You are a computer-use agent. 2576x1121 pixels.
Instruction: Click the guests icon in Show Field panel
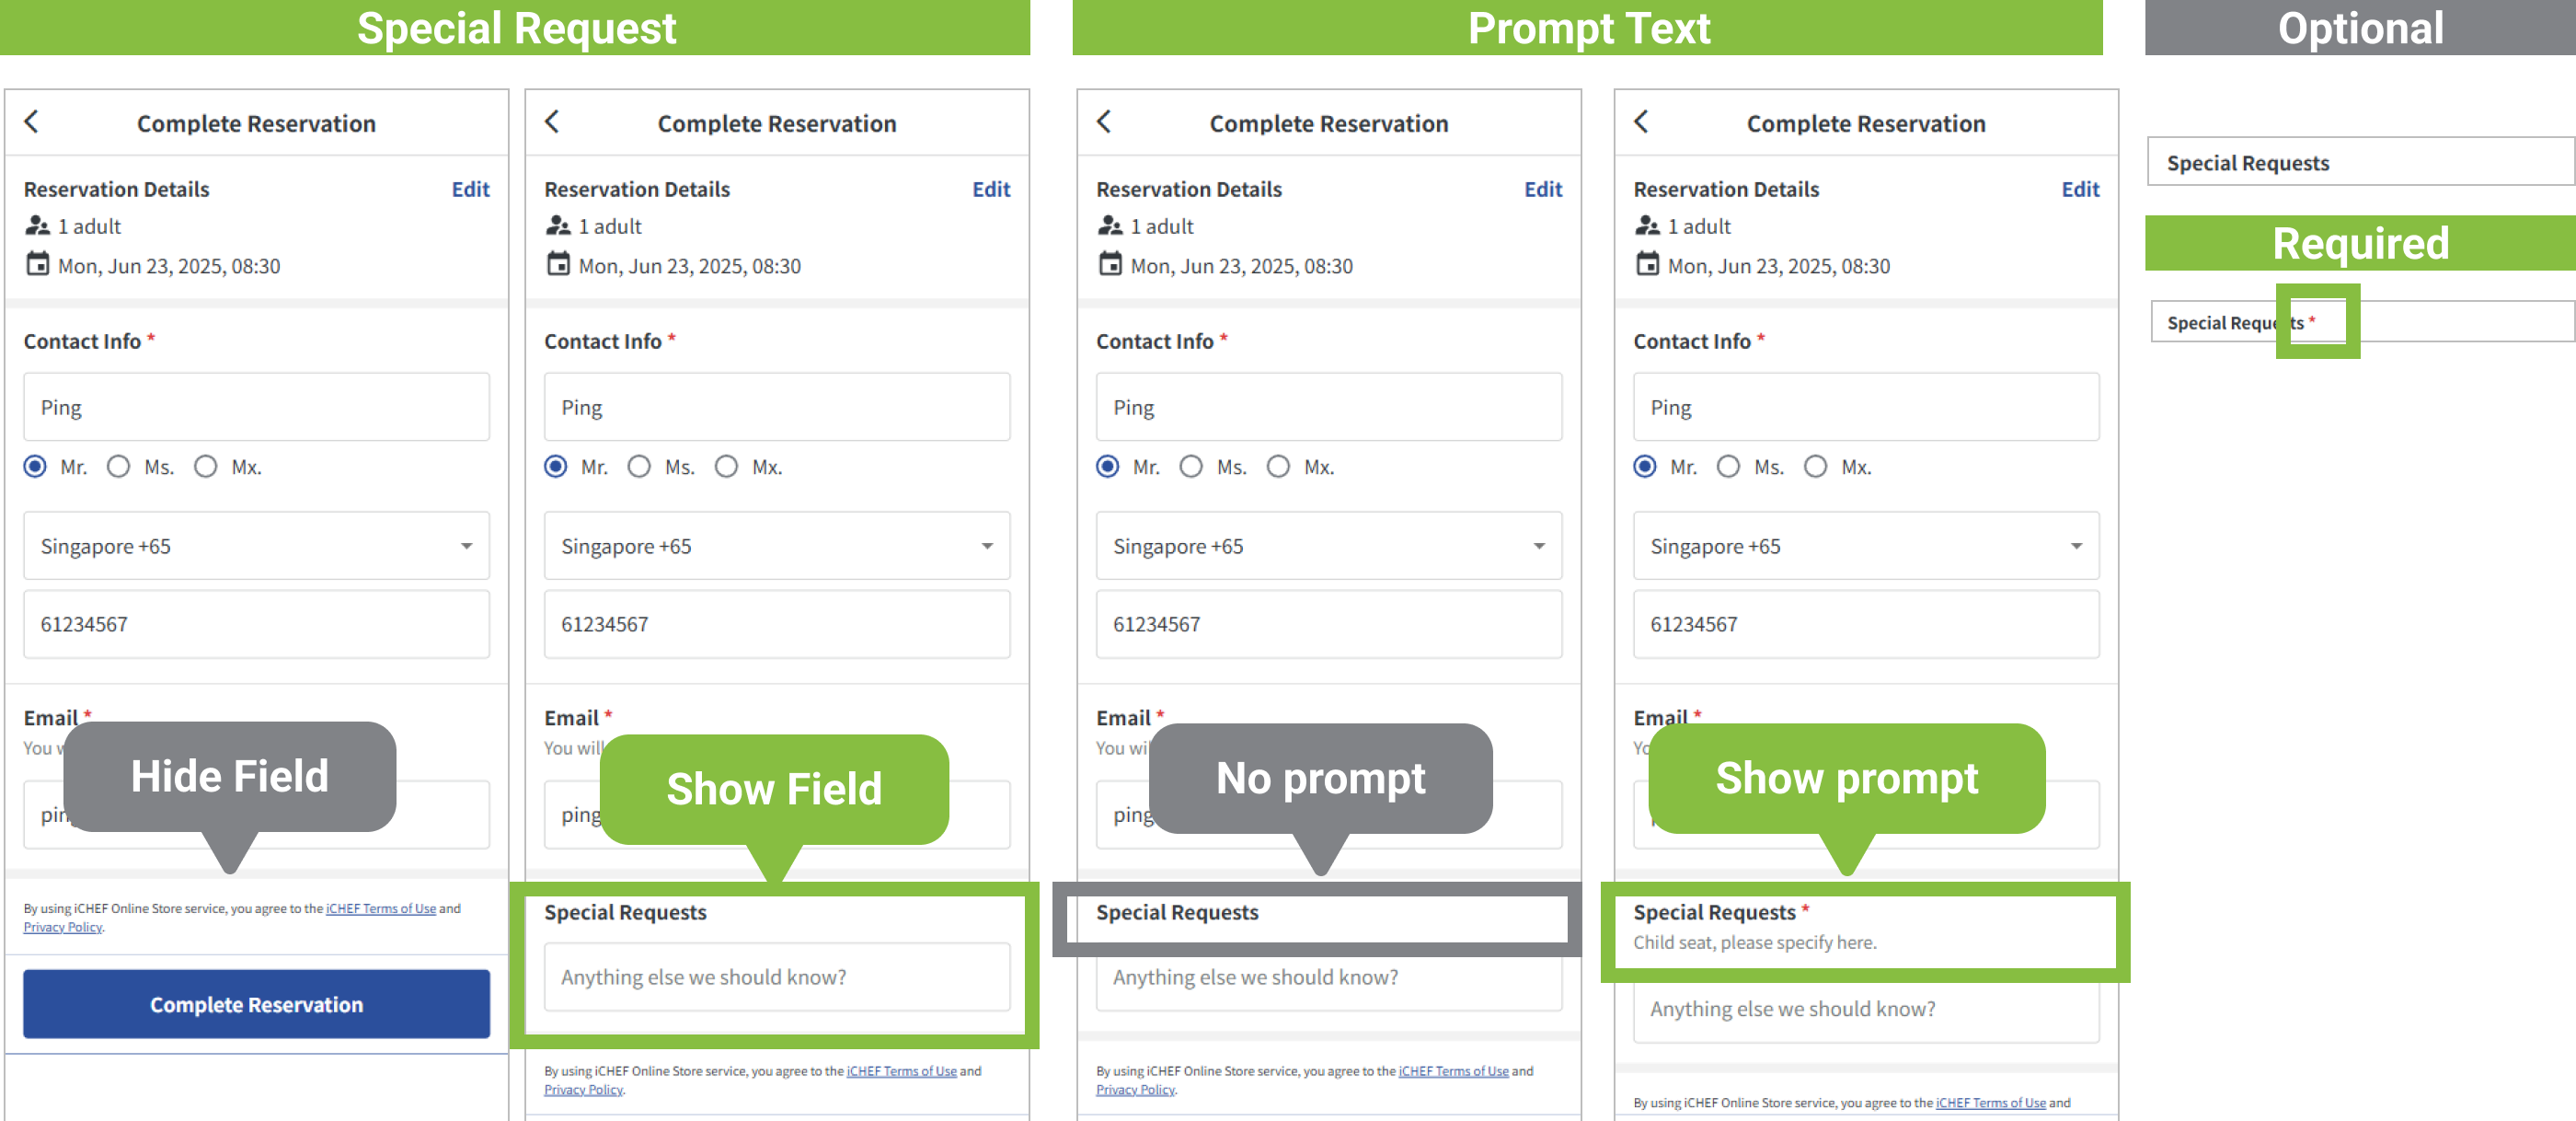pyautogui.click(x=558, y=226)
